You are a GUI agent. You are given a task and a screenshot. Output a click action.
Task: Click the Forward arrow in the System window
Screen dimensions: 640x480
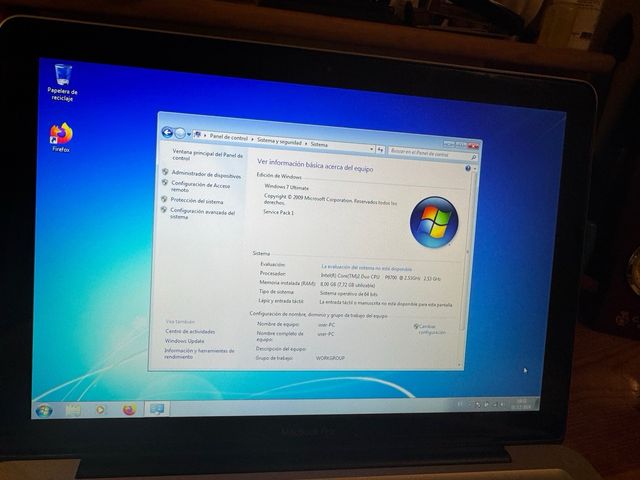coord(180,133)
